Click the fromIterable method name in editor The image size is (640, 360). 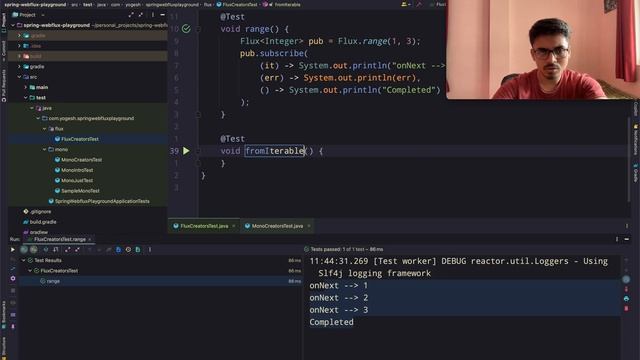(275, 151)
